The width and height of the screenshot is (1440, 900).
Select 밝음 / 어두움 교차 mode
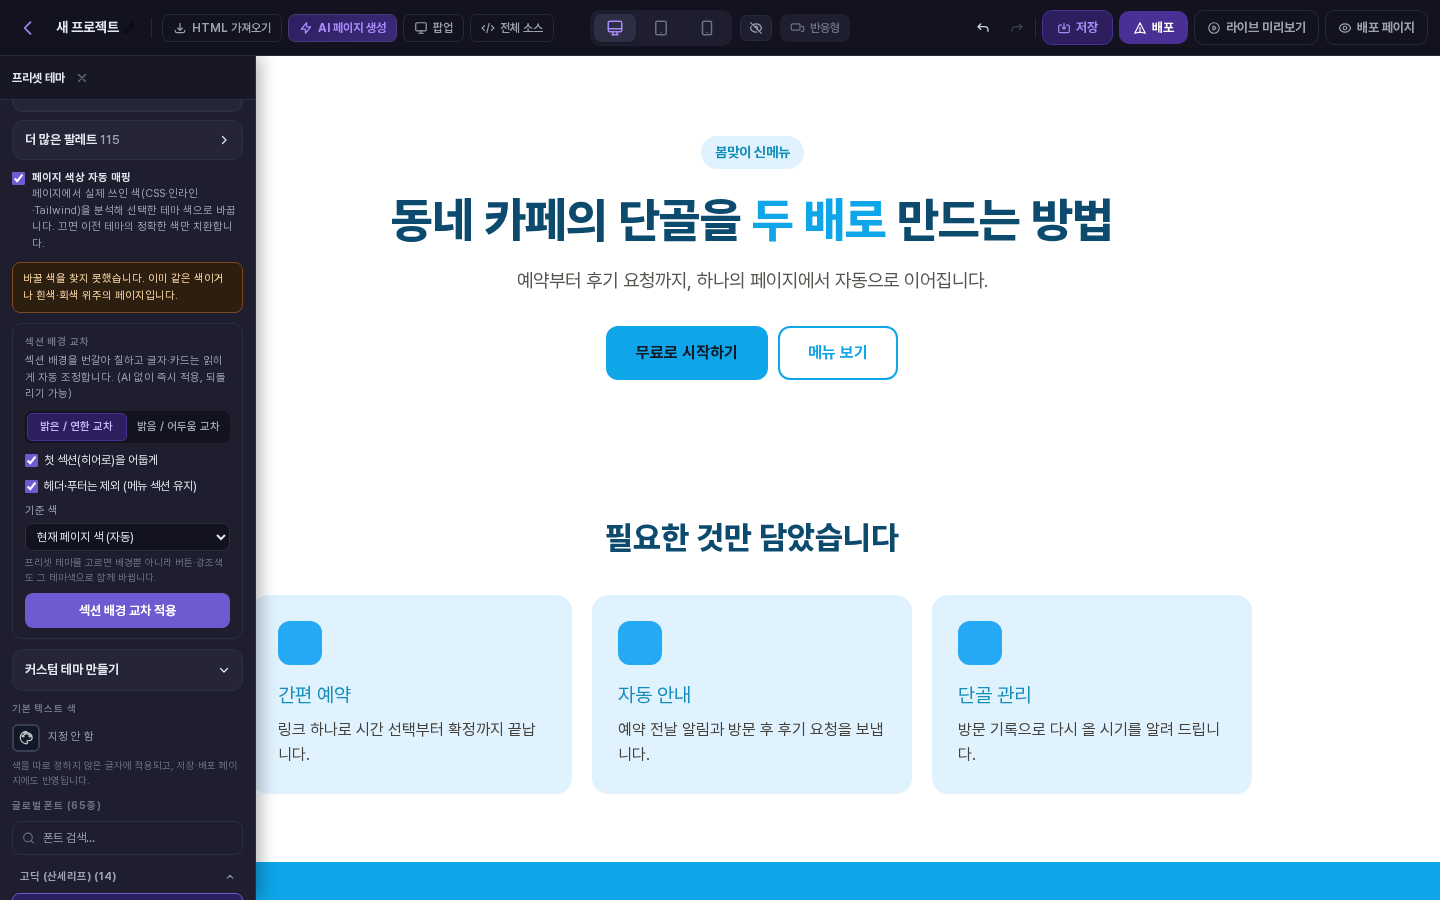point(178,427)
